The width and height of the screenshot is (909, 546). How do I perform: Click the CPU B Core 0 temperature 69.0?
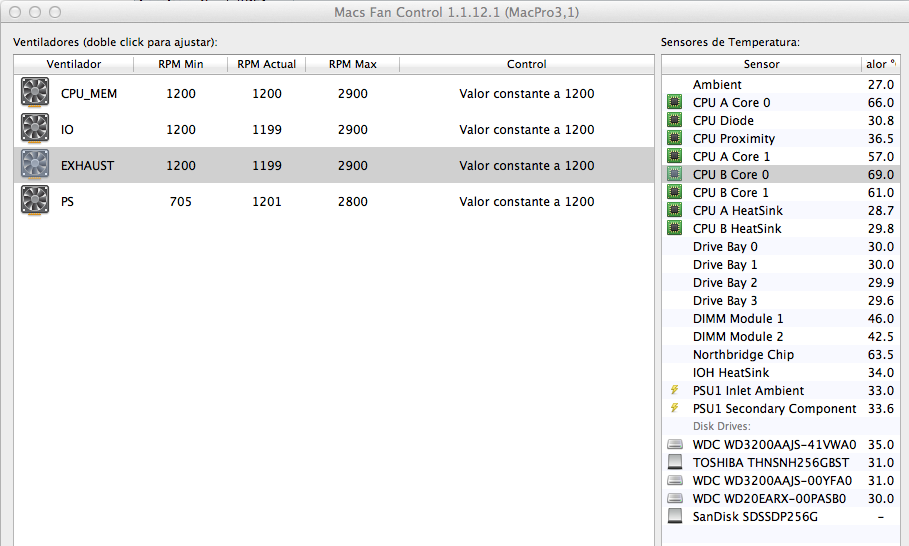(x=881, y=174)
